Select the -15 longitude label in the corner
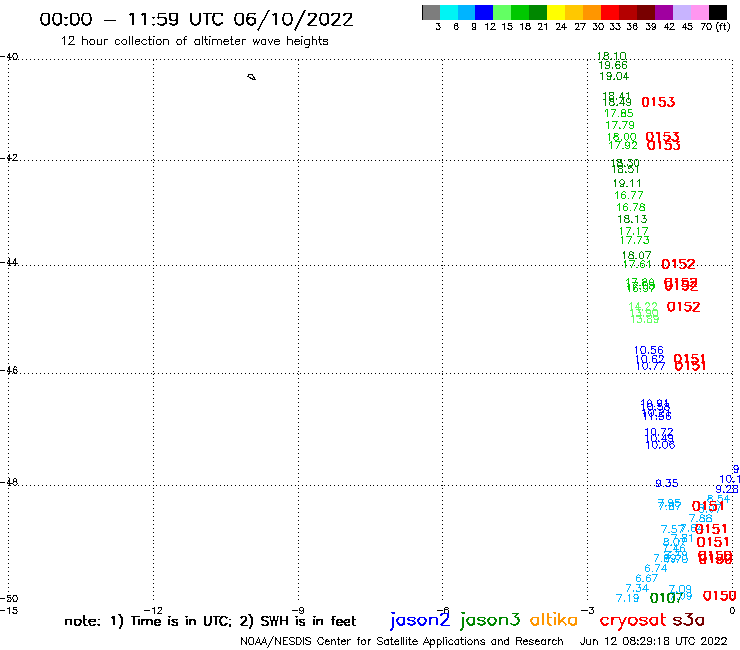740x650 pixels. 9,611
